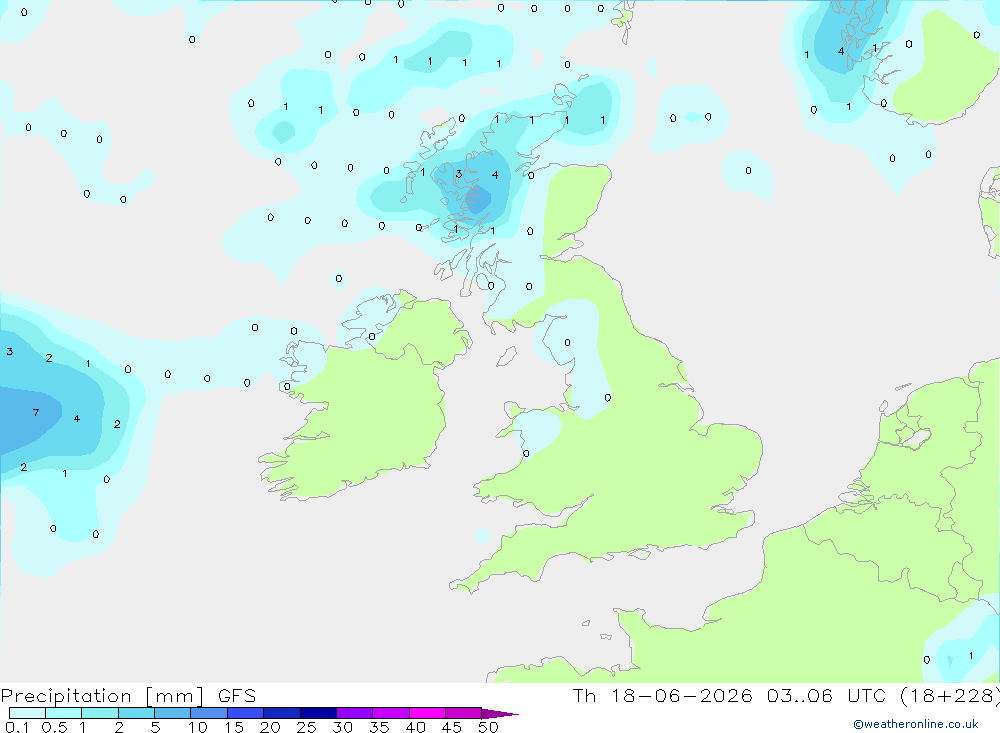Click the 0.5–1 mm legend color swatch
Image resolution: width=1000 pixels, height=733 pixels.
pos(63,713)
